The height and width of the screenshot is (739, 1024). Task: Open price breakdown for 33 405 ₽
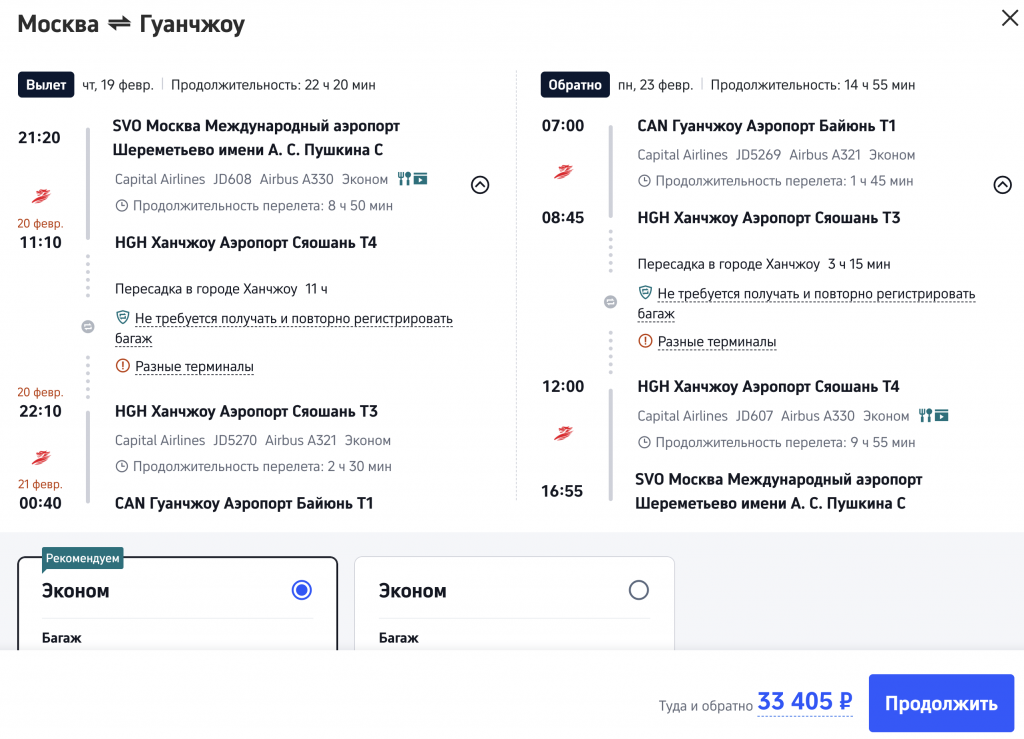tap(804, 703)
